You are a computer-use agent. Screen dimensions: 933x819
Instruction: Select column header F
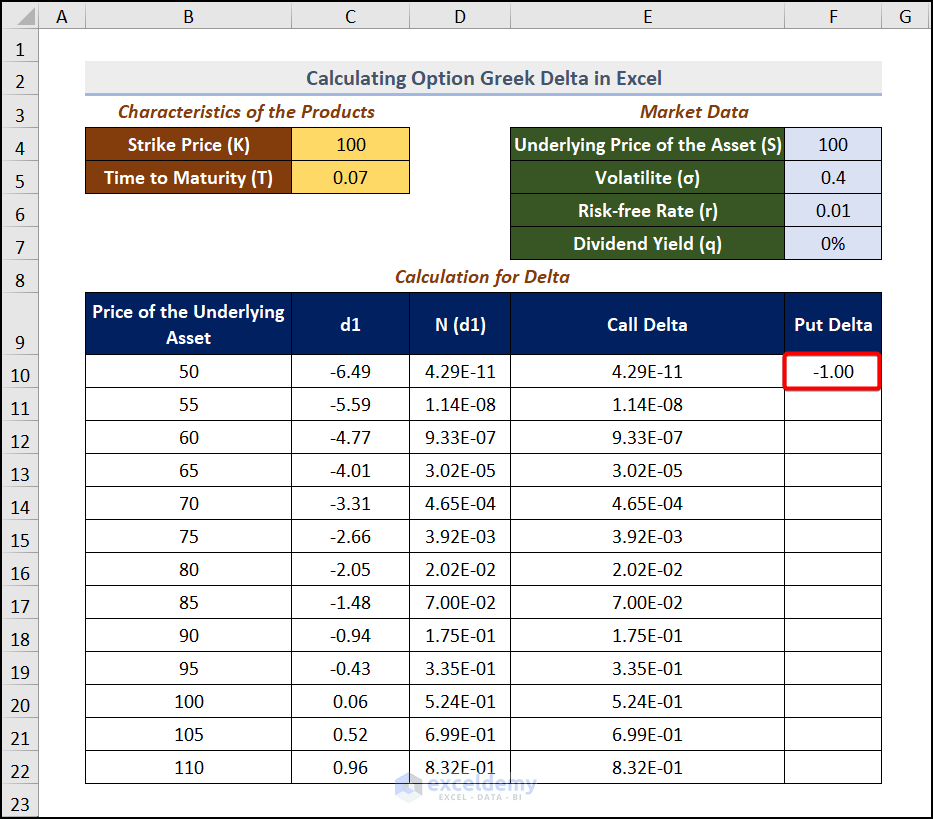833,16
